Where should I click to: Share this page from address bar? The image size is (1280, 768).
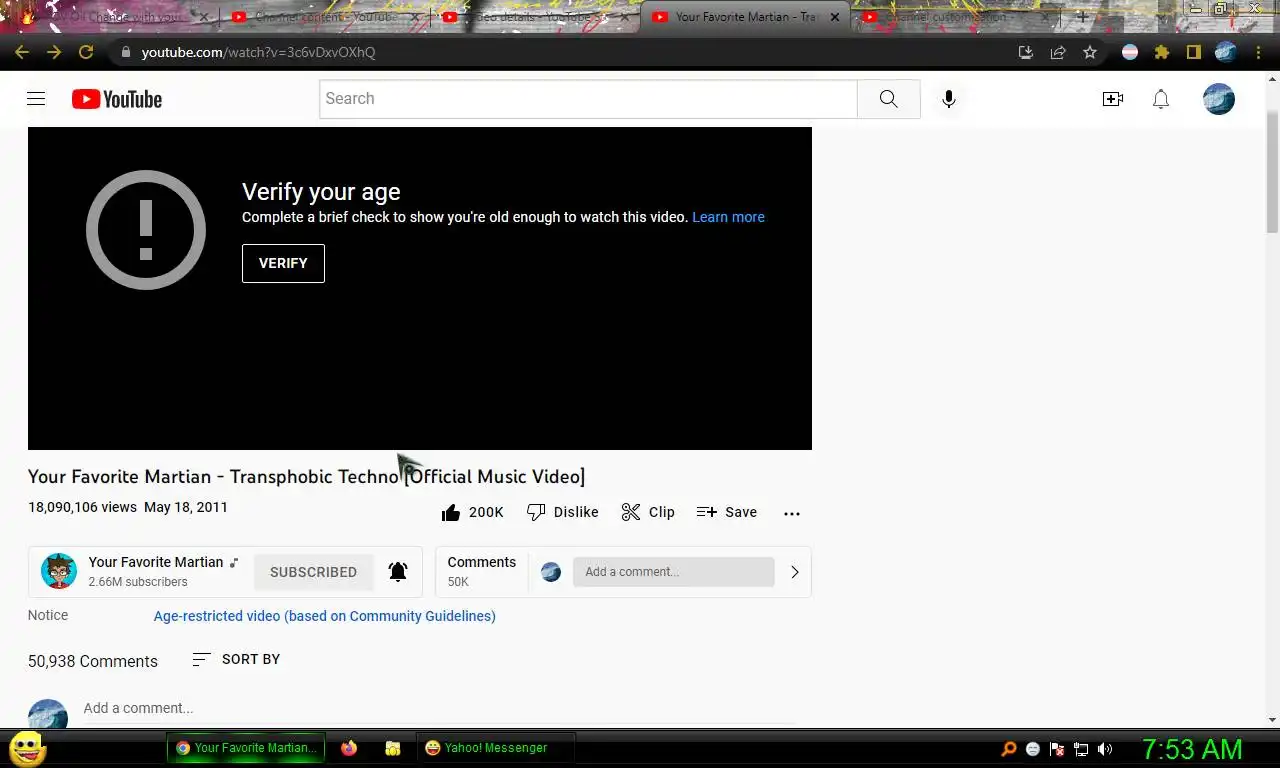[x=1058, y=52]
